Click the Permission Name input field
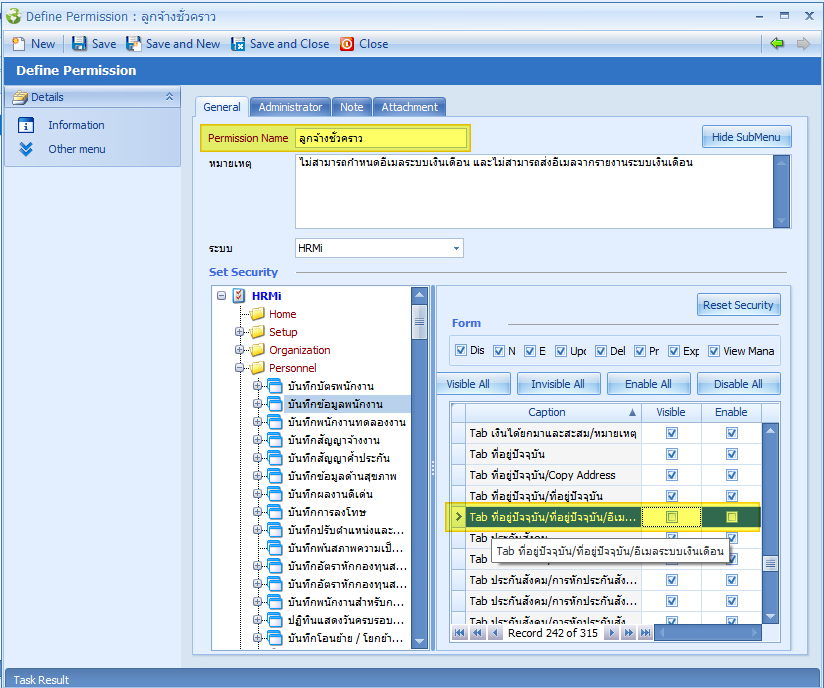Viewport: 824px width, 688px height. 380,138
